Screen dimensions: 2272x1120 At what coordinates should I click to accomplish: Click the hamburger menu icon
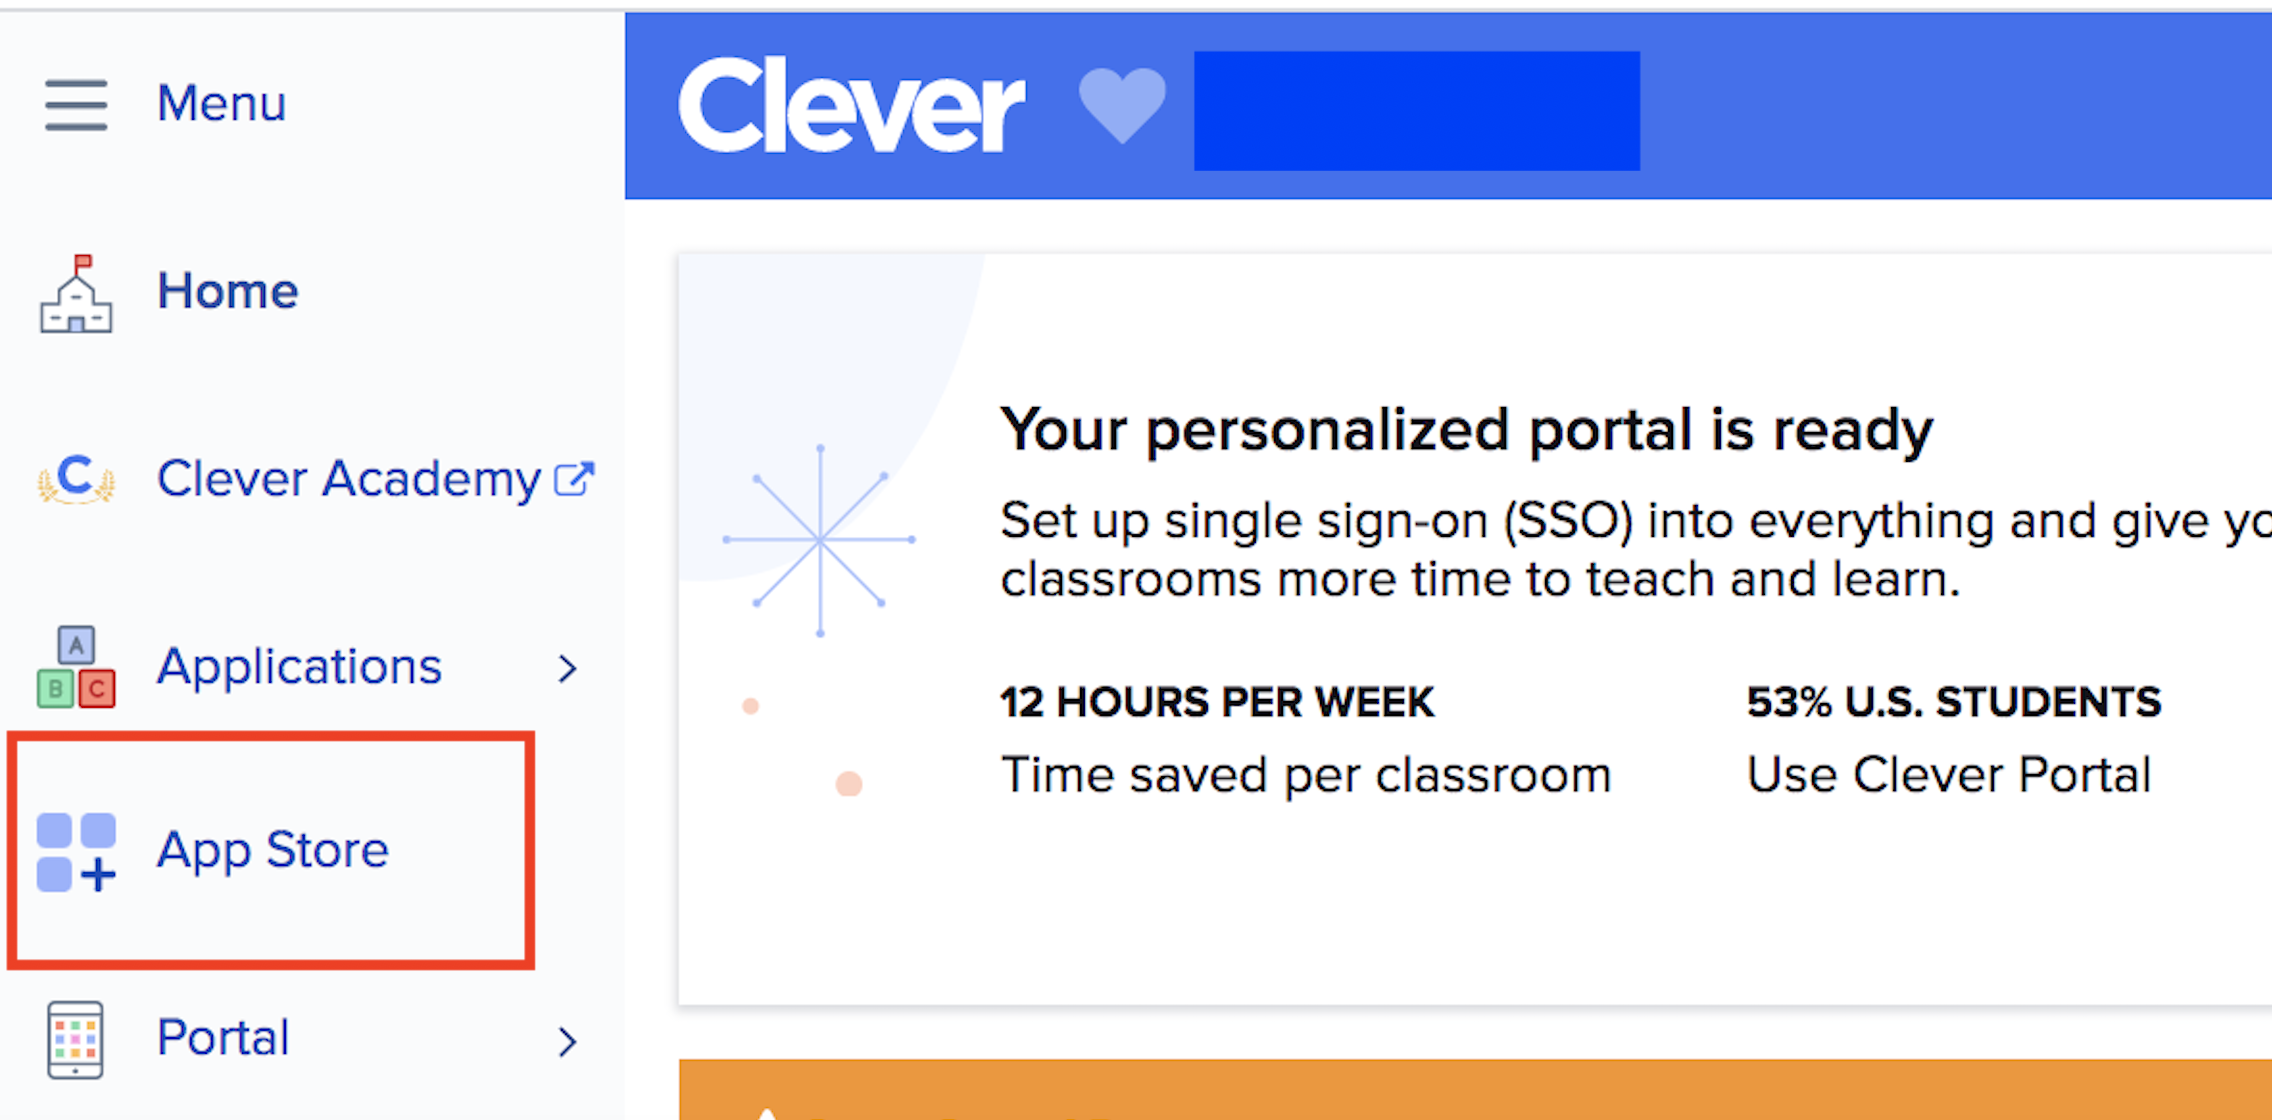(x=76, y=104)
